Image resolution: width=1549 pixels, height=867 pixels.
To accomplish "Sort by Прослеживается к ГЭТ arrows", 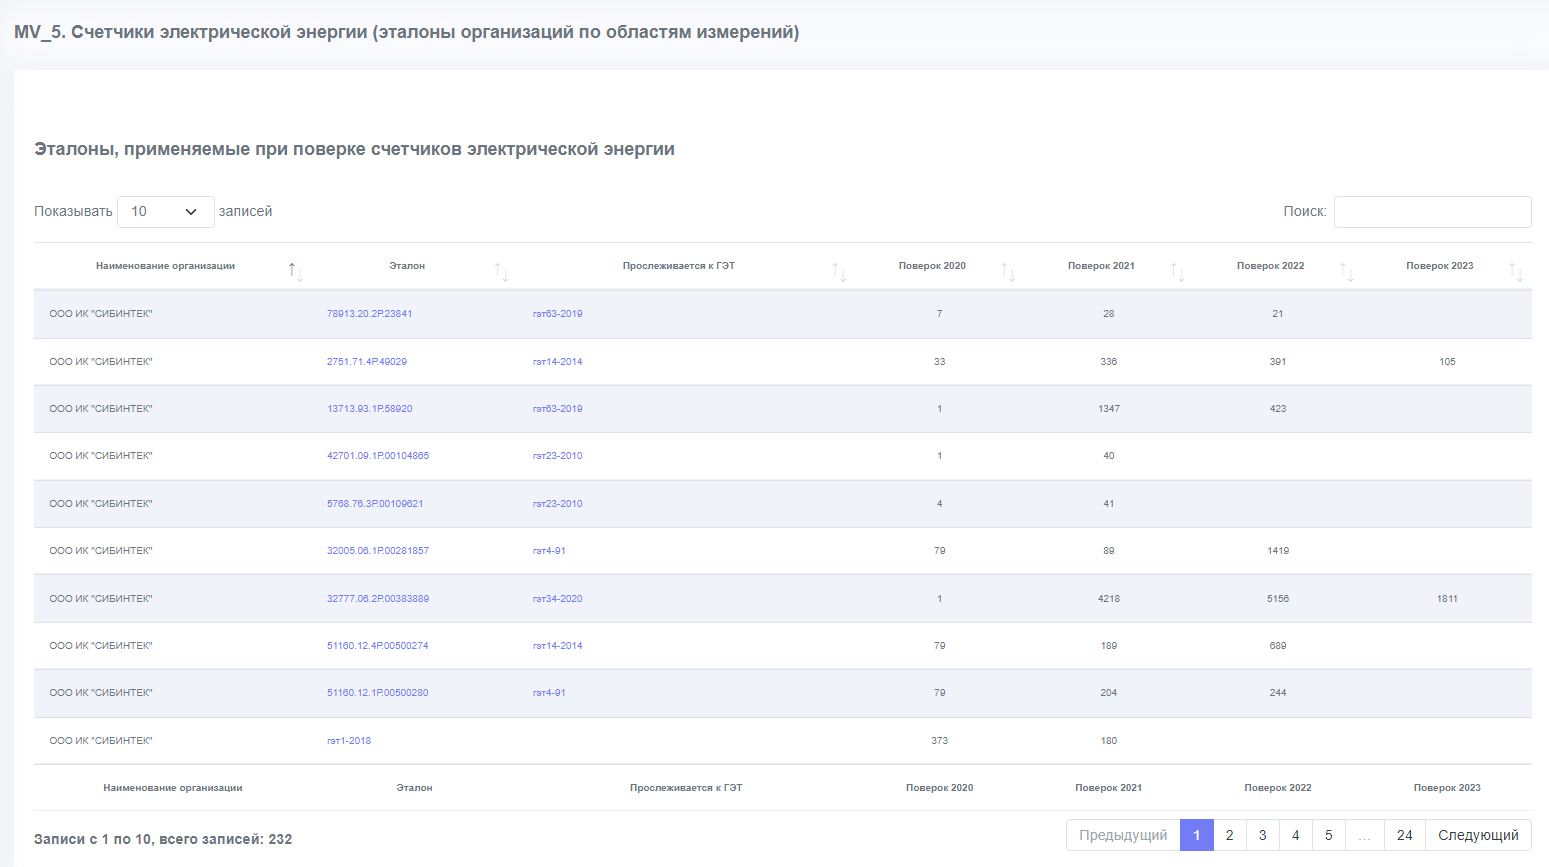I will click(839, 271).
